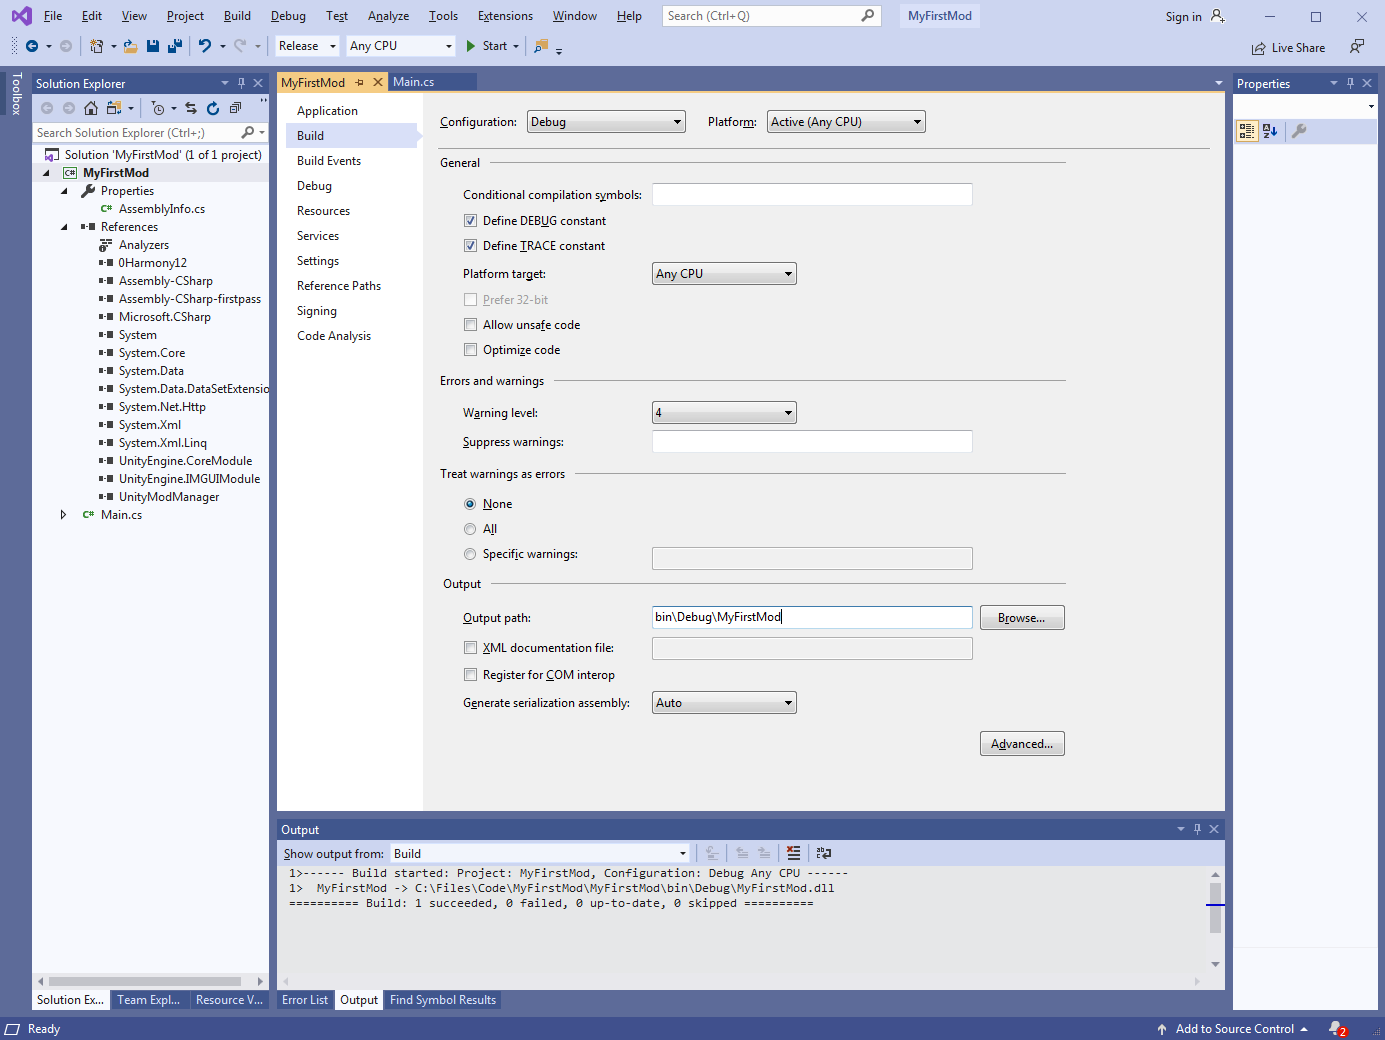Screen dimensions: 1385x1040
Task: Open the Extensions menu
Action: coord(505,16)
